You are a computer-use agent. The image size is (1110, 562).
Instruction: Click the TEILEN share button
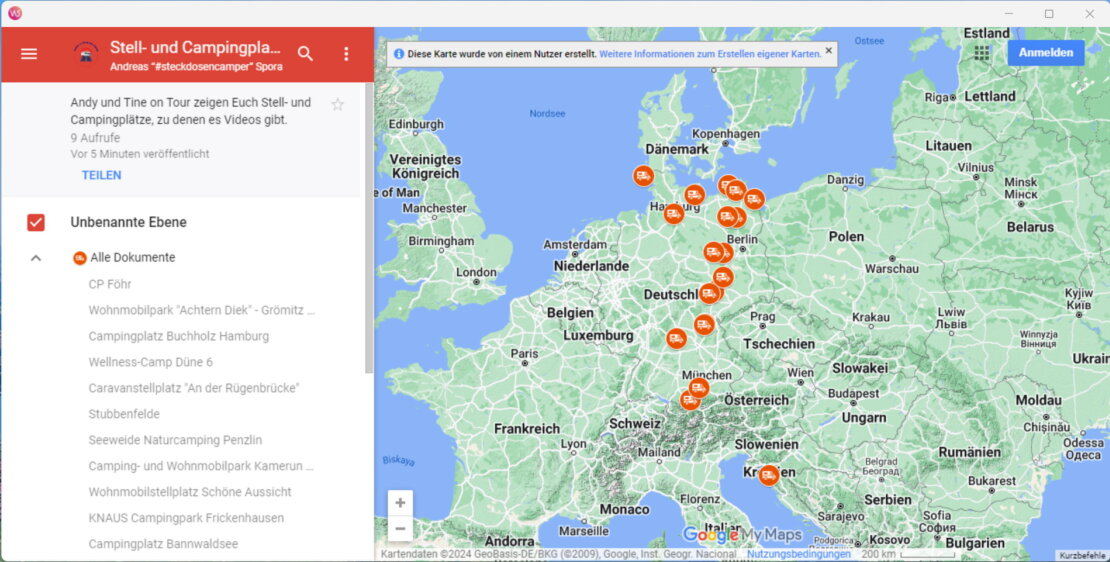coord(101,175)
